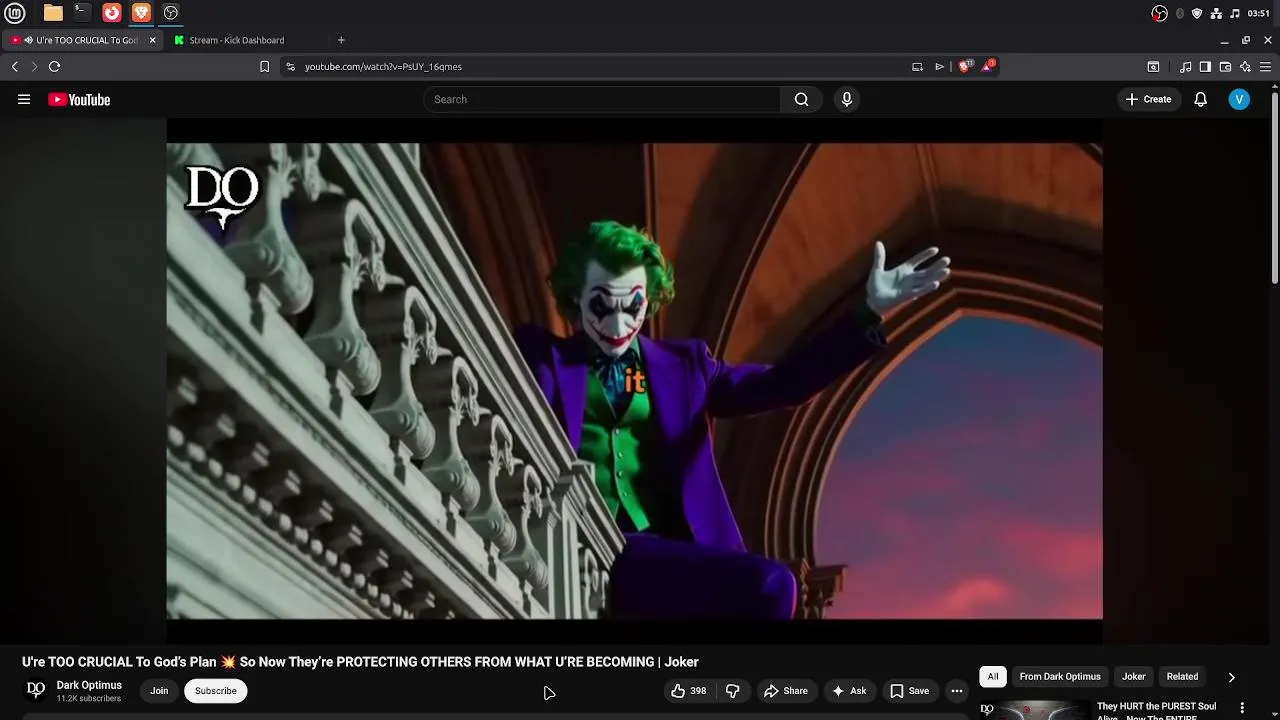Viewport: 1280px width, 720px height.
Task: Open the account avatar menu
Action: pyautogui.click(x=1239, y=99)
